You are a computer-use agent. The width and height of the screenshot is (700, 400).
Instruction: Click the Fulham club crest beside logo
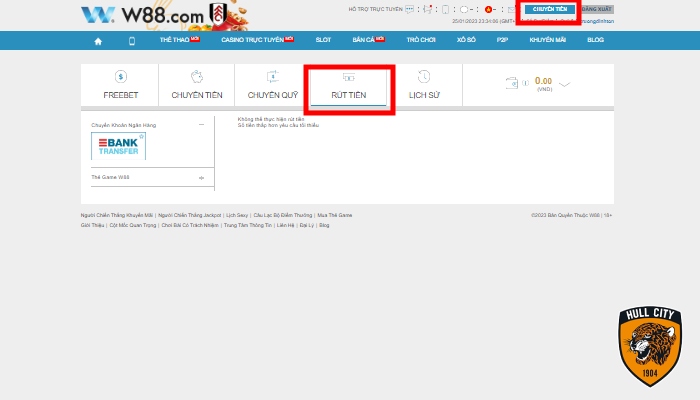(218, 14)
